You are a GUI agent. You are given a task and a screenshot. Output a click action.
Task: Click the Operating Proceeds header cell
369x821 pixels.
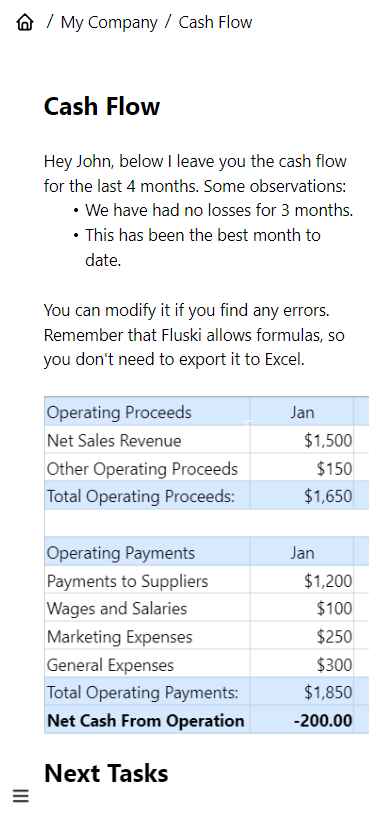click(147, 412)
